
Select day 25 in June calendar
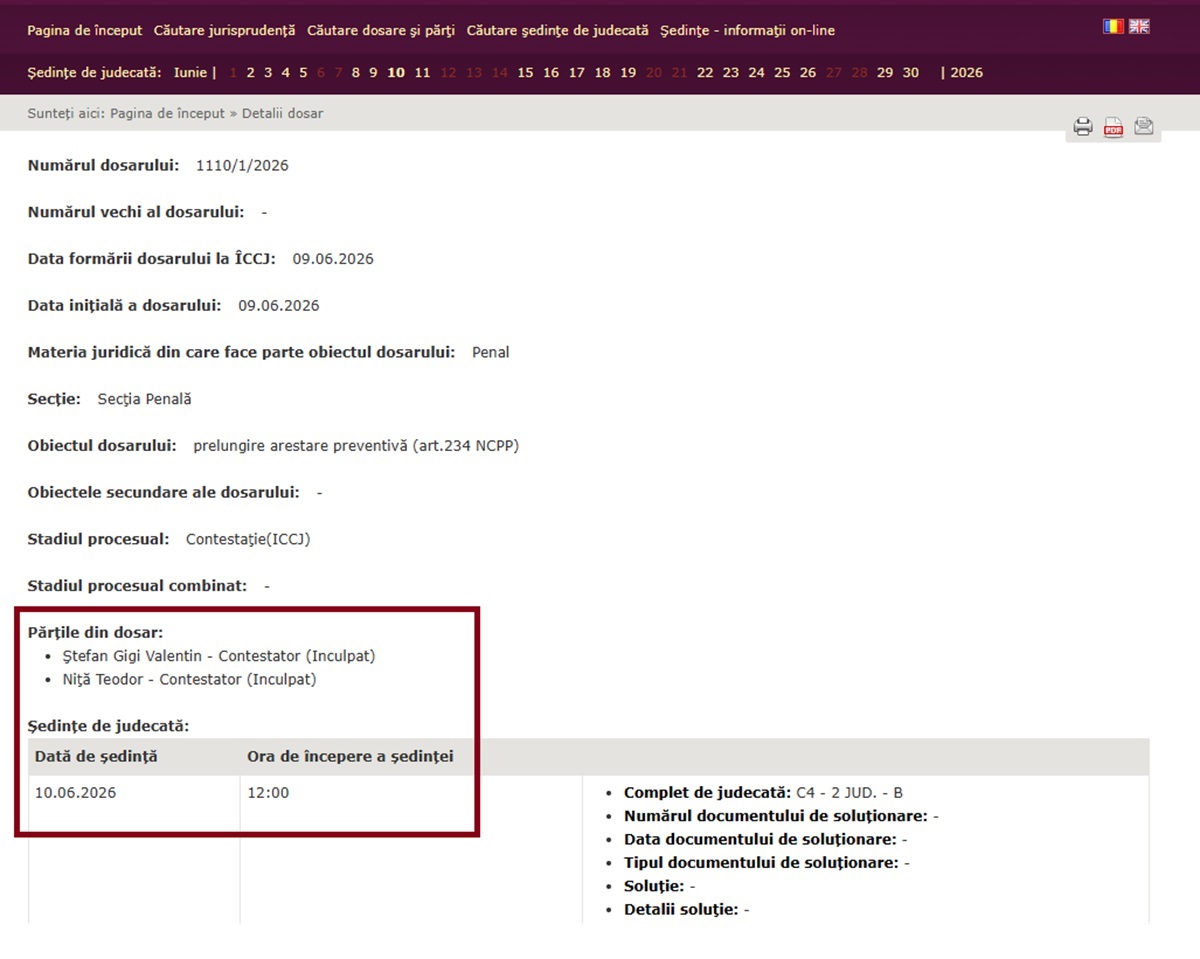click(782, 73)
